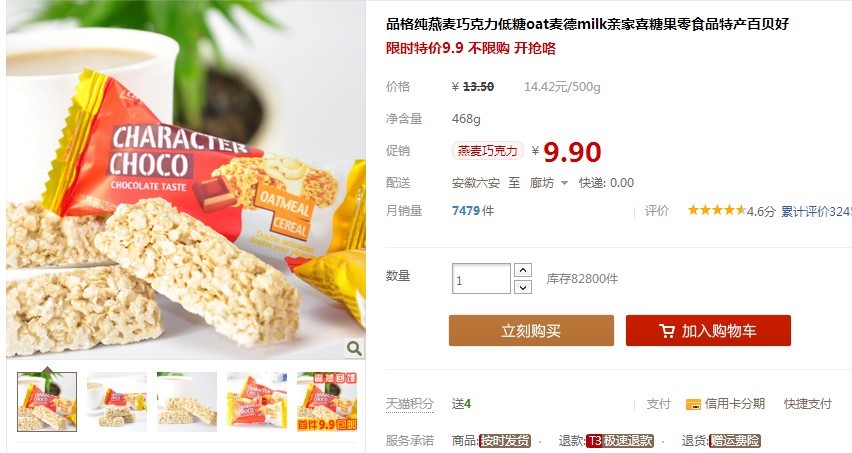Click the T3 fast refund badge
This screenshot has width=852, height=453.
620,441
